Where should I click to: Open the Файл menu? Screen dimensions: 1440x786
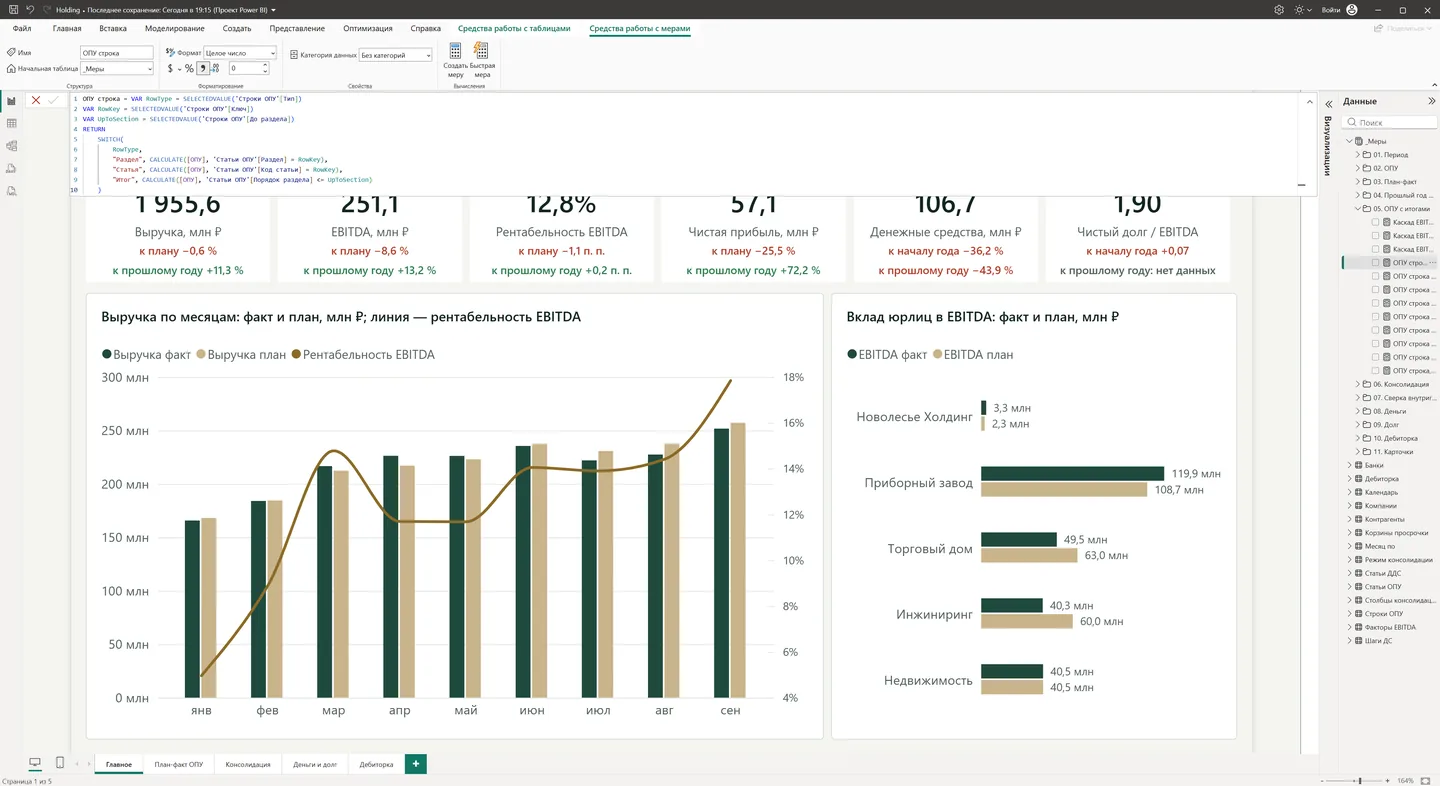(22, 29)
